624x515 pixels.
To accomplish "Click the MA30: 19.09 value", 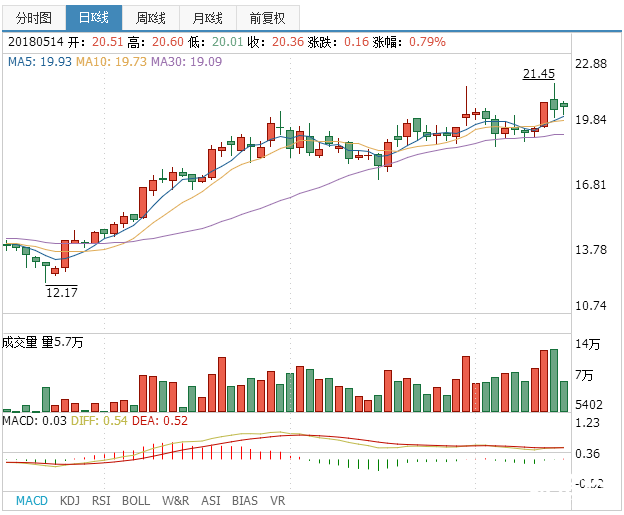I will tap(187, 62).
